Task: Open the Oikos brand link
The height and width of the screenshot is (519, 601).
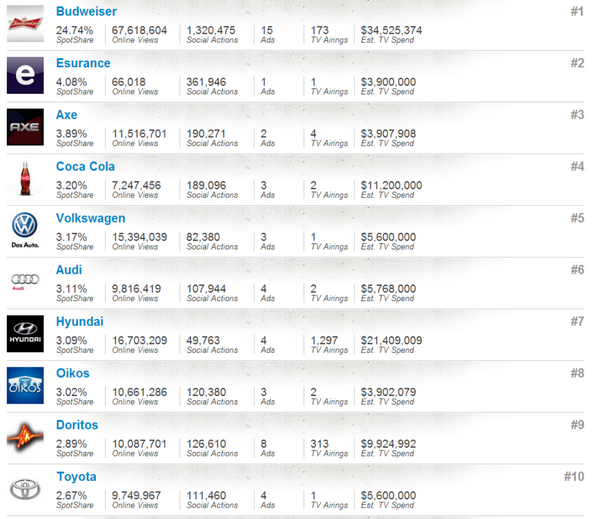Action: tap(73, 374)
